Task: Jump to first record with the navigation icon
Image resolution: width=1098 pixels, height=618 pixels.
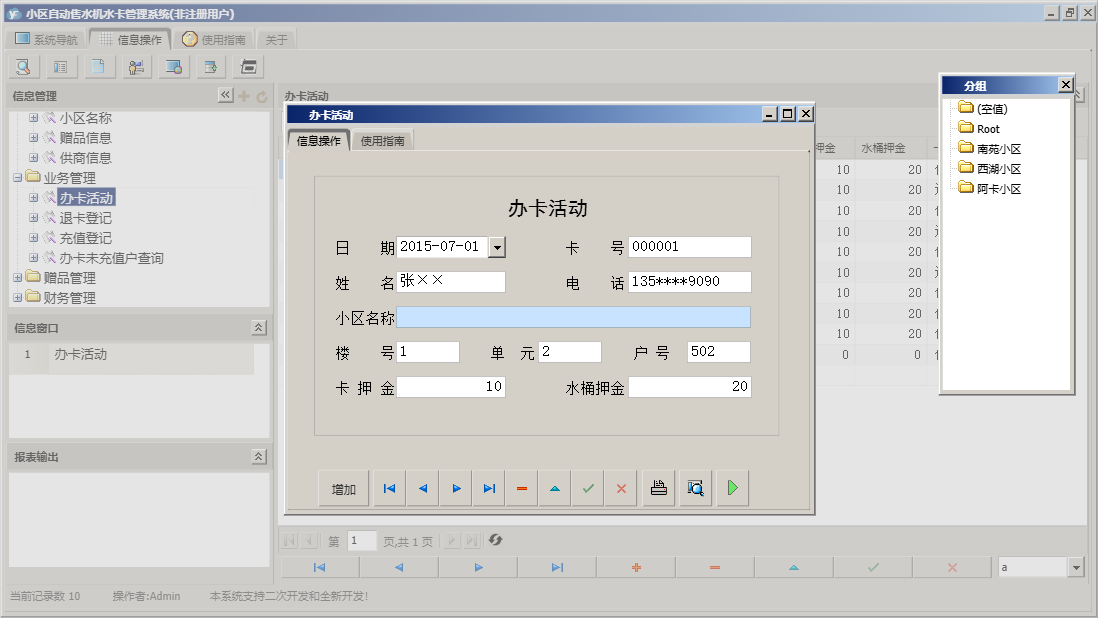Action: click(389, 488)
